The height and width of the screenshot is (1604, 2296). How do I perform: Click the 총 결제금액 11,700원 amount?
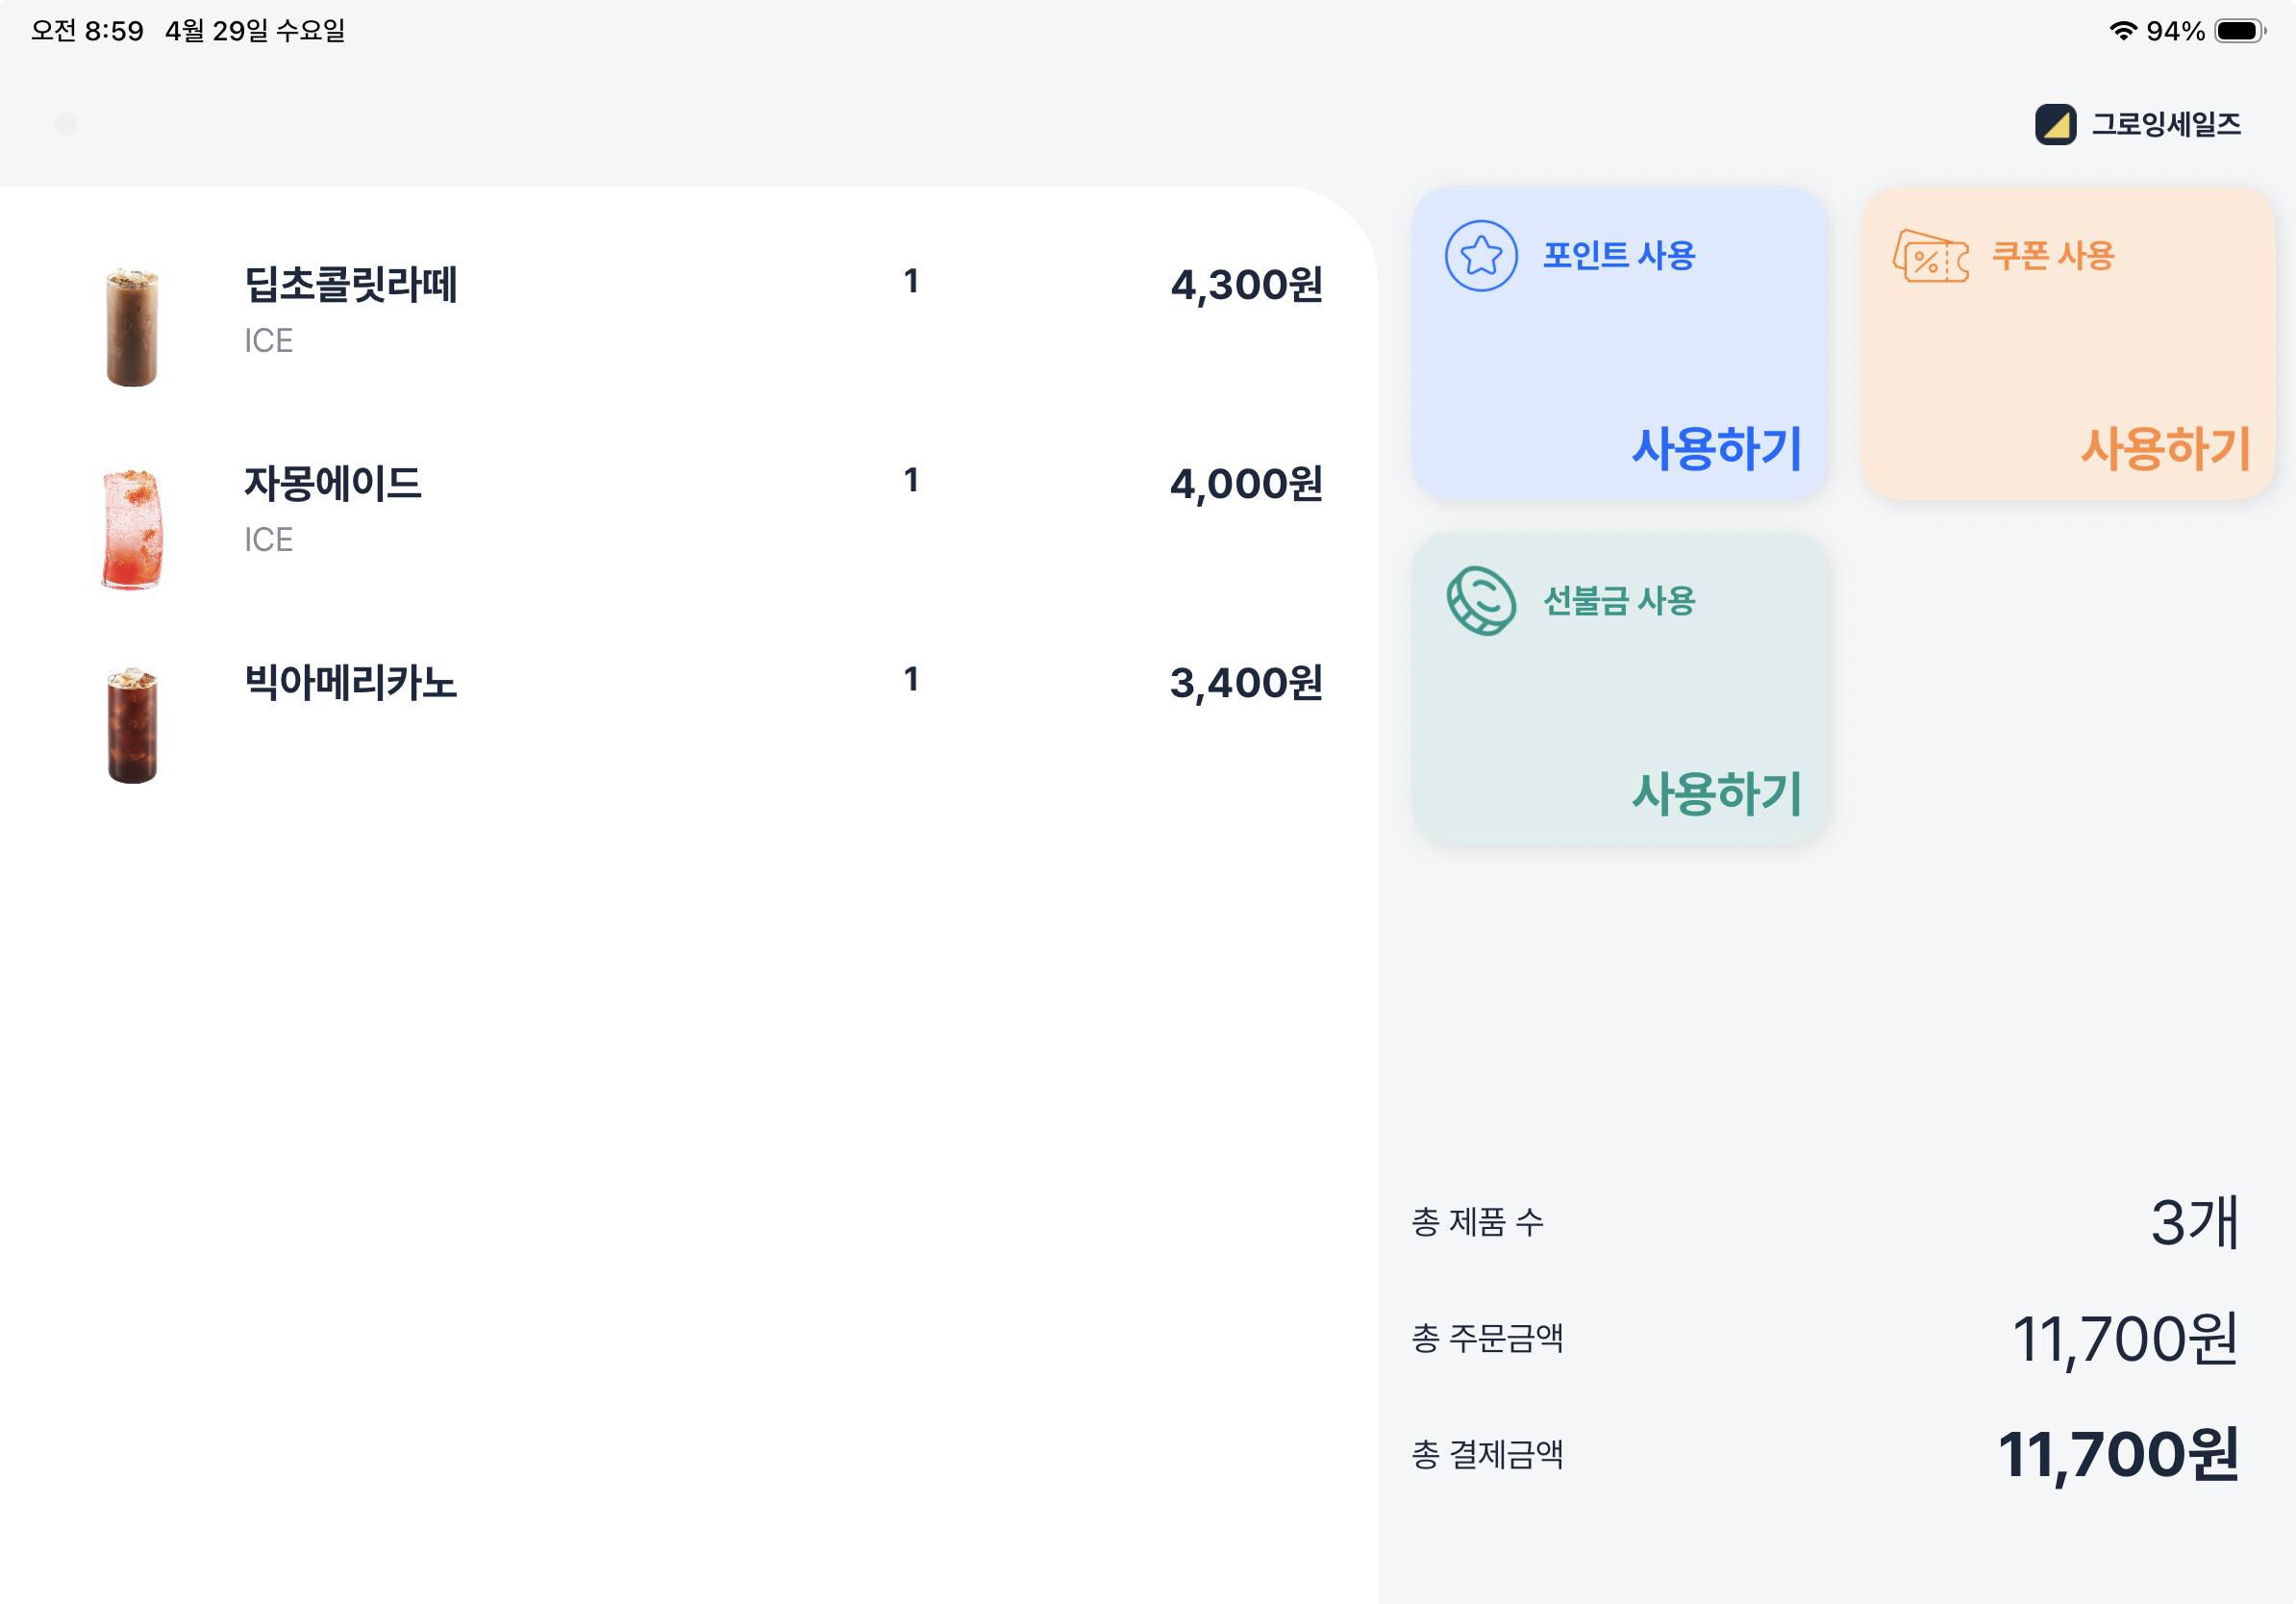2118,1454
